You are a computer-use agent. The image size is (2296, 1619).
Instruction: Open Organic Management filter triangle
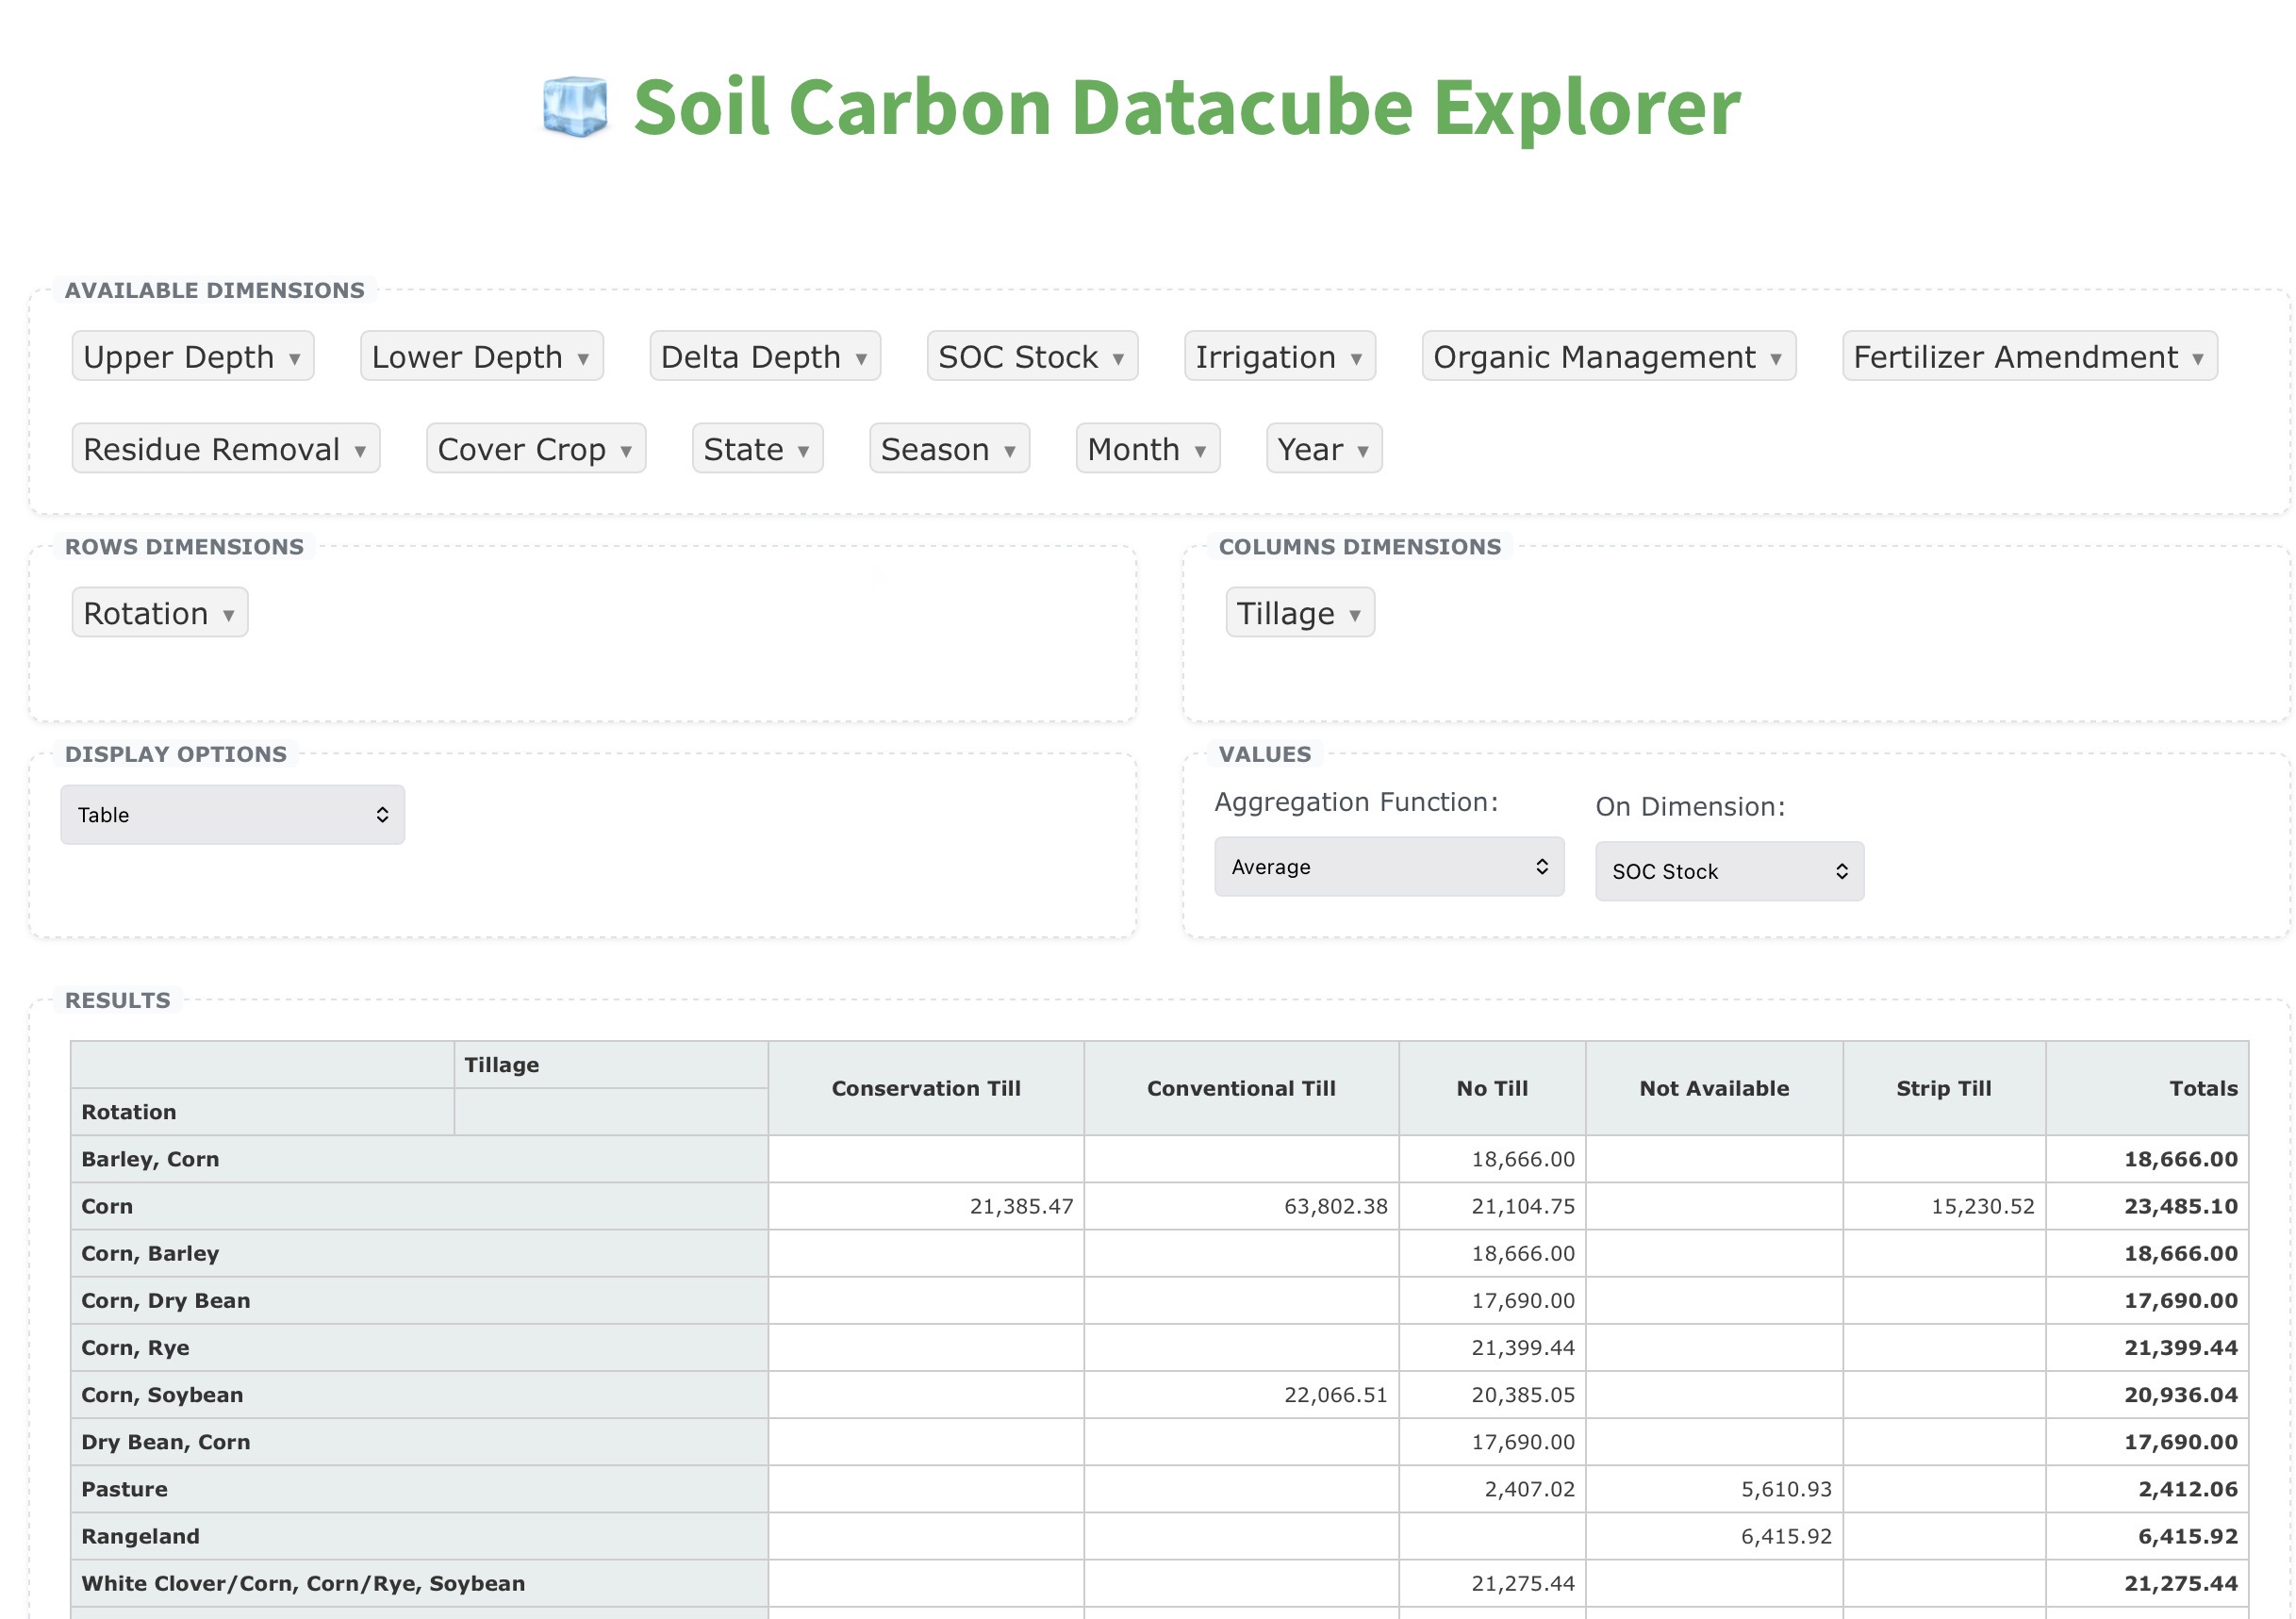tap(1776, 359)
